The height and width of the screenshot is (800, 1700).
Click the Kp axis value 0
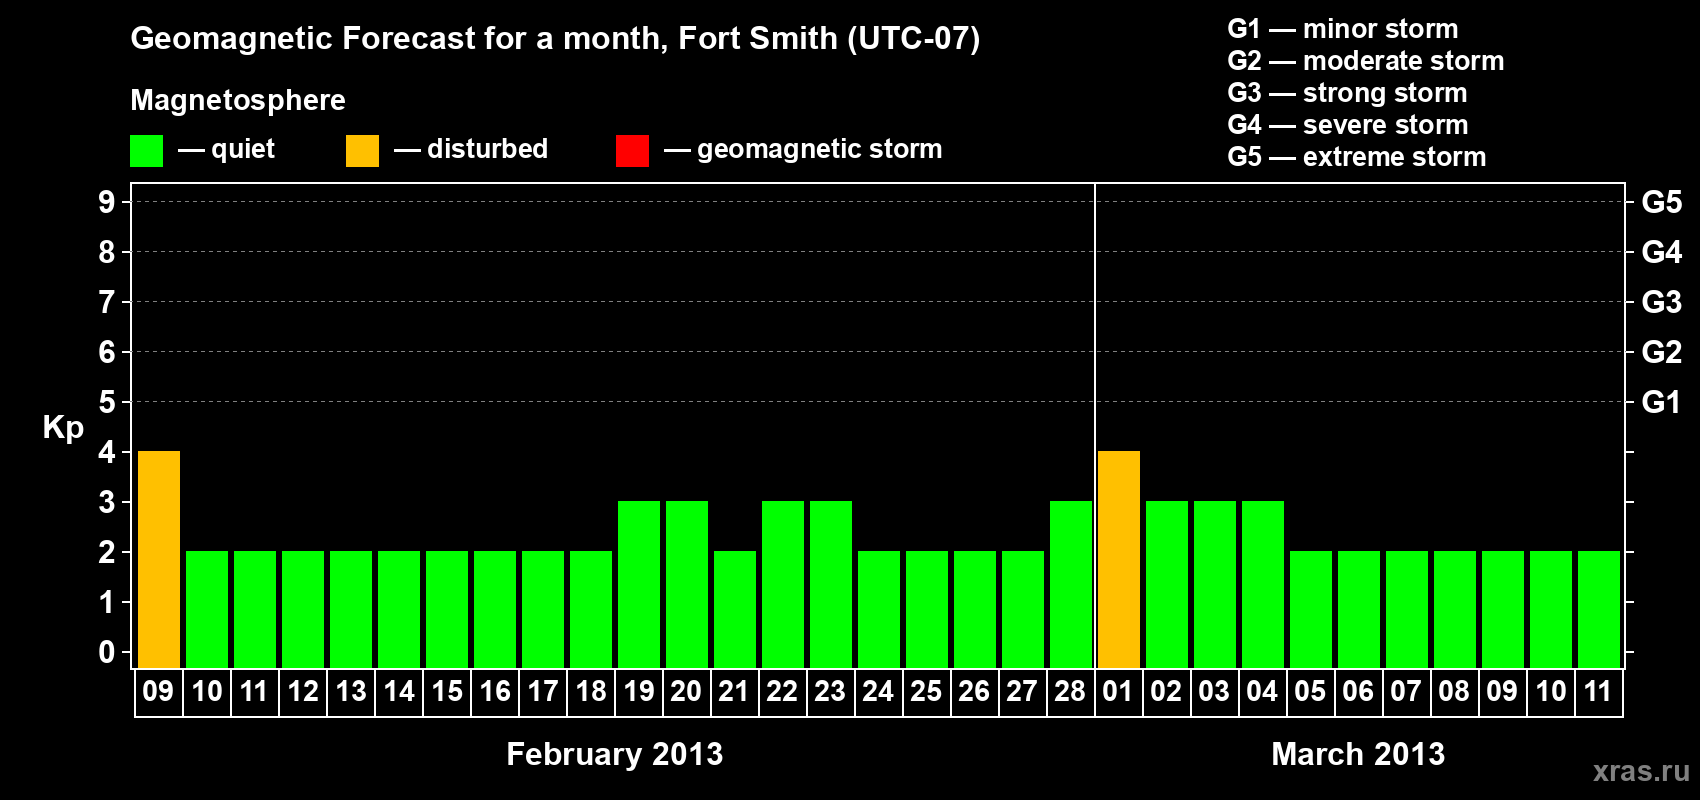tap(107, 652)
